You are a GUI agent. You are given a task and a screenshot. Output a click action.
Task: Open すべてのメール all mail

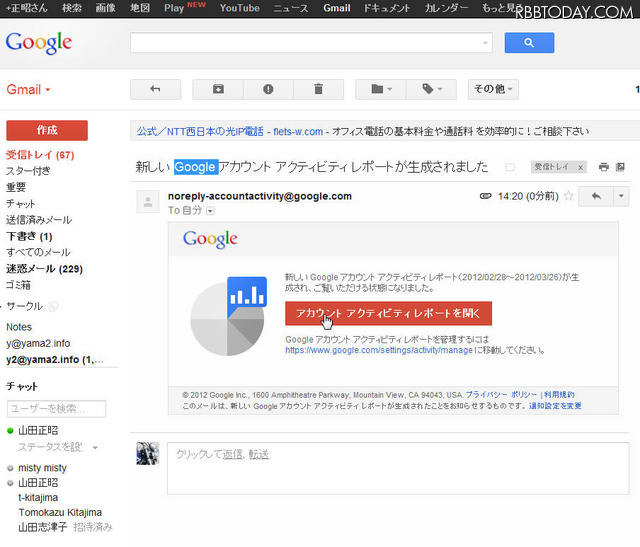(x=38, y=252)
